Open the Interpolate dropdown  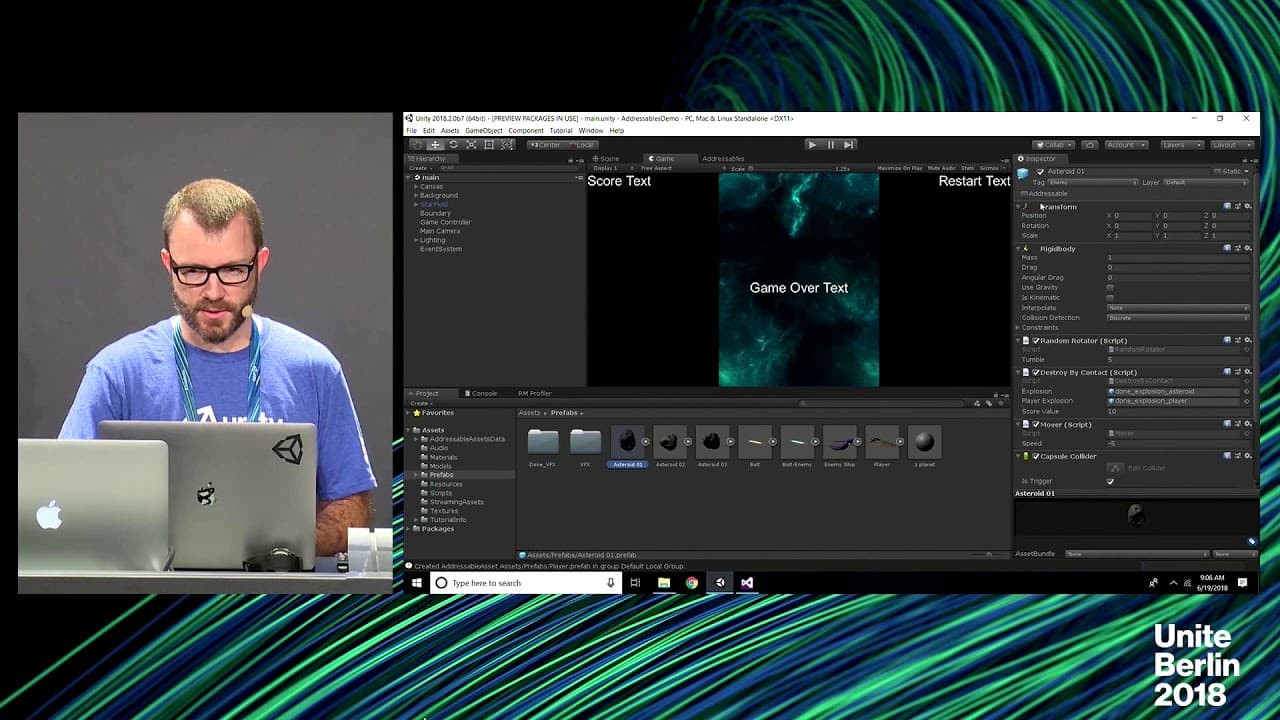click(1178, 308)
